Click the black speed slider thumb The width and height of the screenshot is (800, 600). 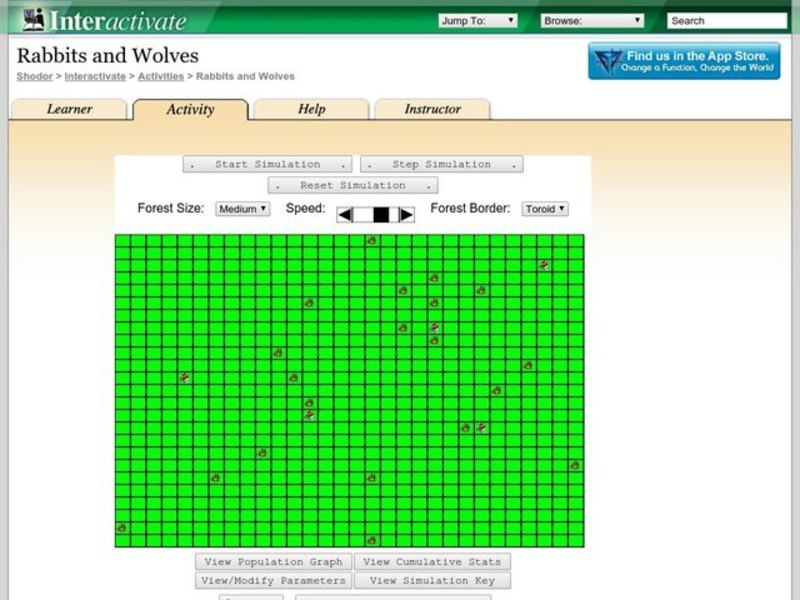[381, 214]
